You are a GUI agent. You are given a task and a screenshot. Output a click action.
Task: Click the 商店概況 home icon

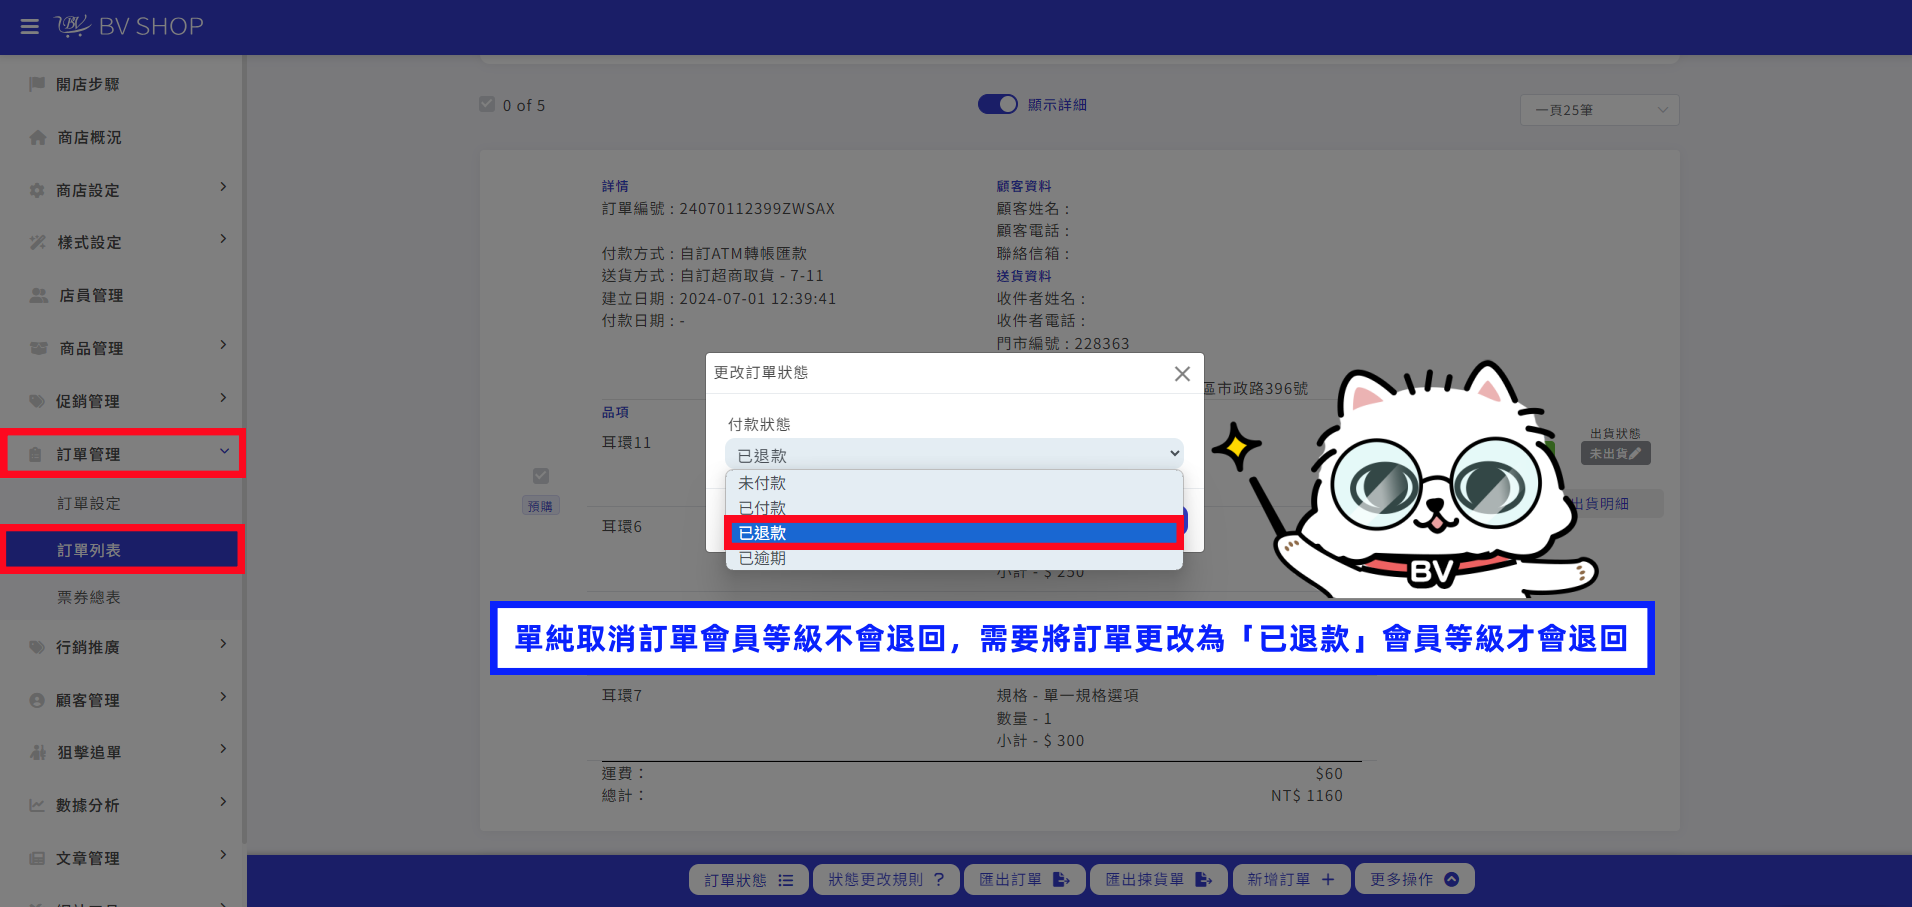pyautogui.click(x=38, y=137)
